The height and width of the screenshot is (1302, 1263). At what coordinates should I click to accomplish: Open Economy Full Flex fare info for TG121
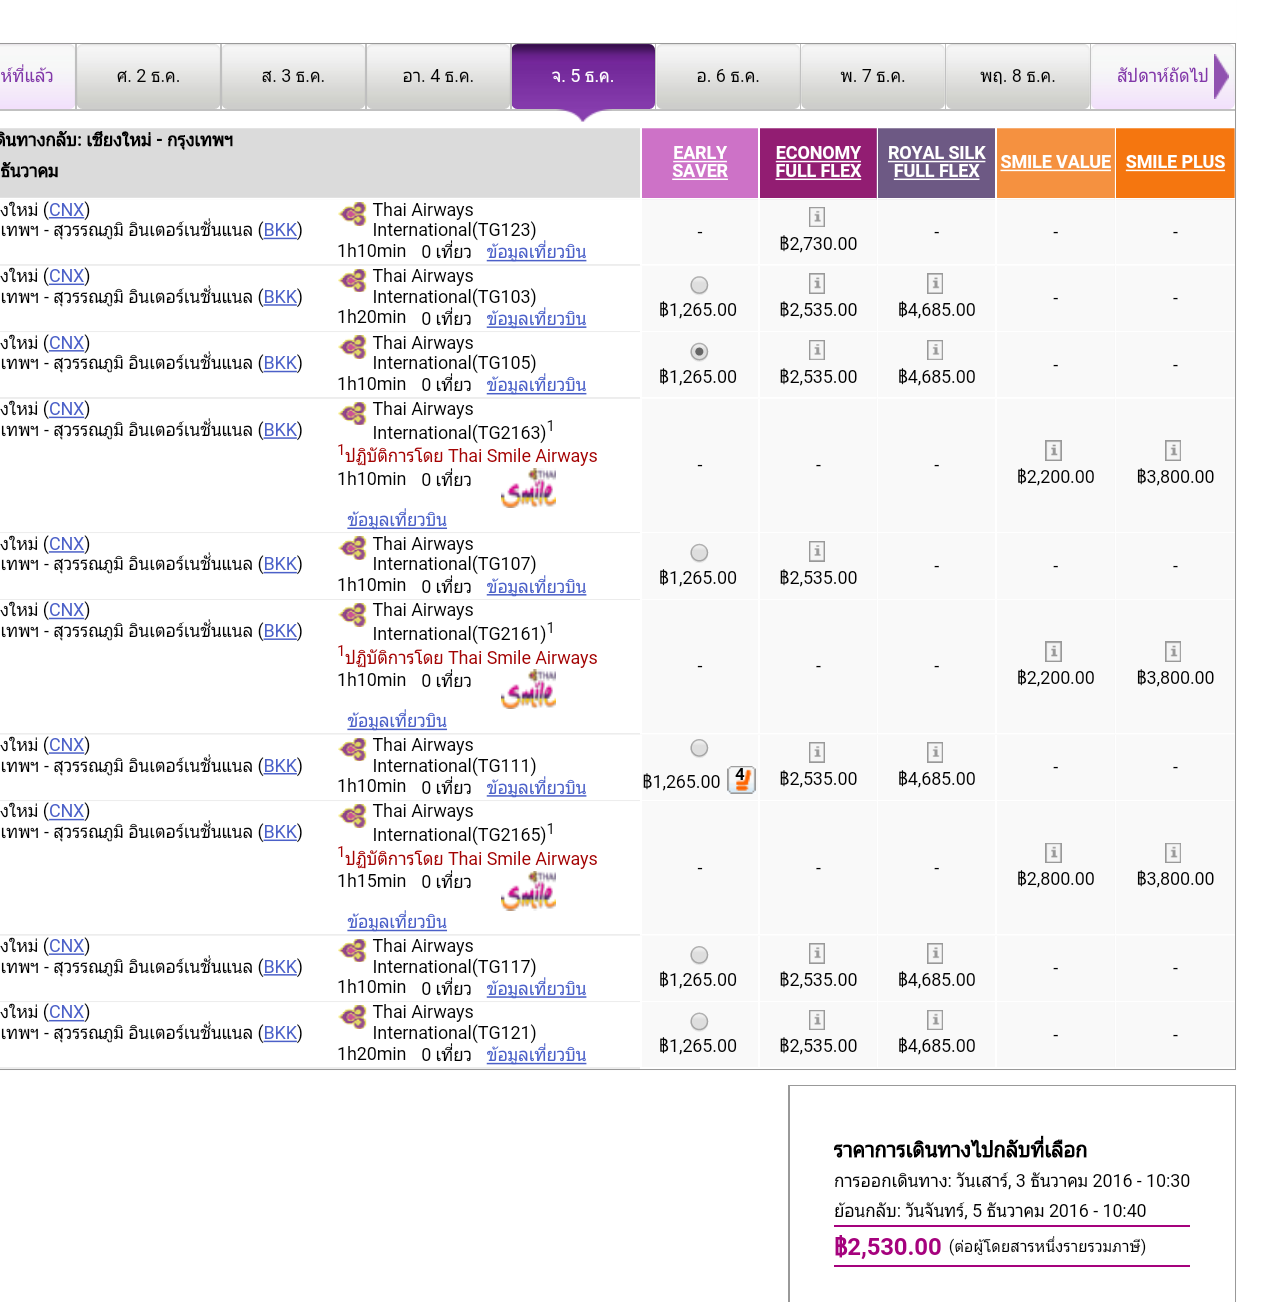tap(817, 1020)
